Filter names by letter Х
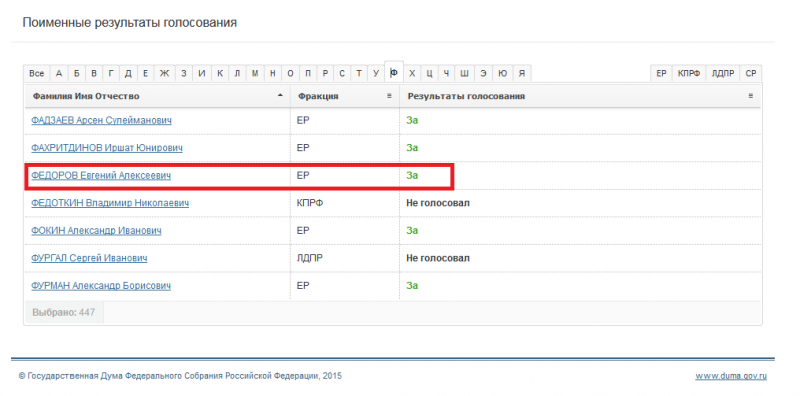Viewport: 800px width, 396px height. click(412, 73)
